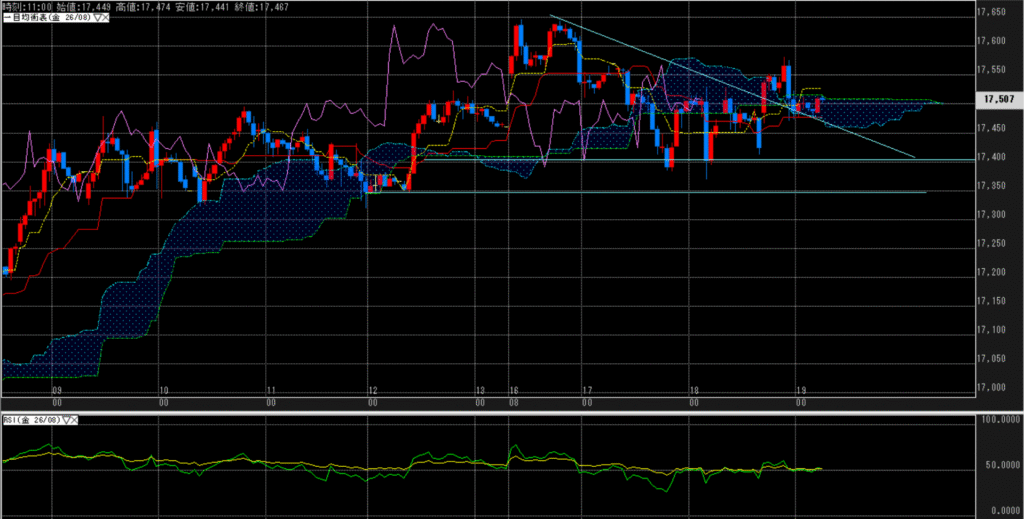The image size is (1024, 519).
Task: Click the current price tag 17,507
Action: [998, 100]
